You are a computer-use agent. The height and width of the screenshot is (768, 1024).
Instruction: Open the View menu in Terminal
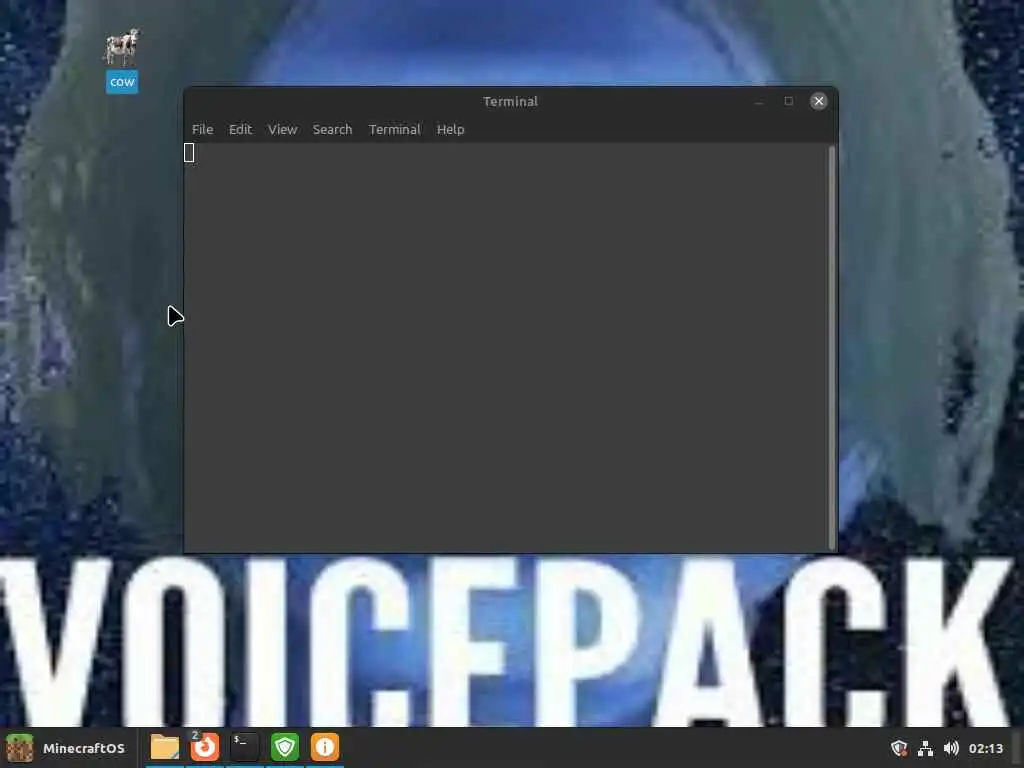click(282, 129)
